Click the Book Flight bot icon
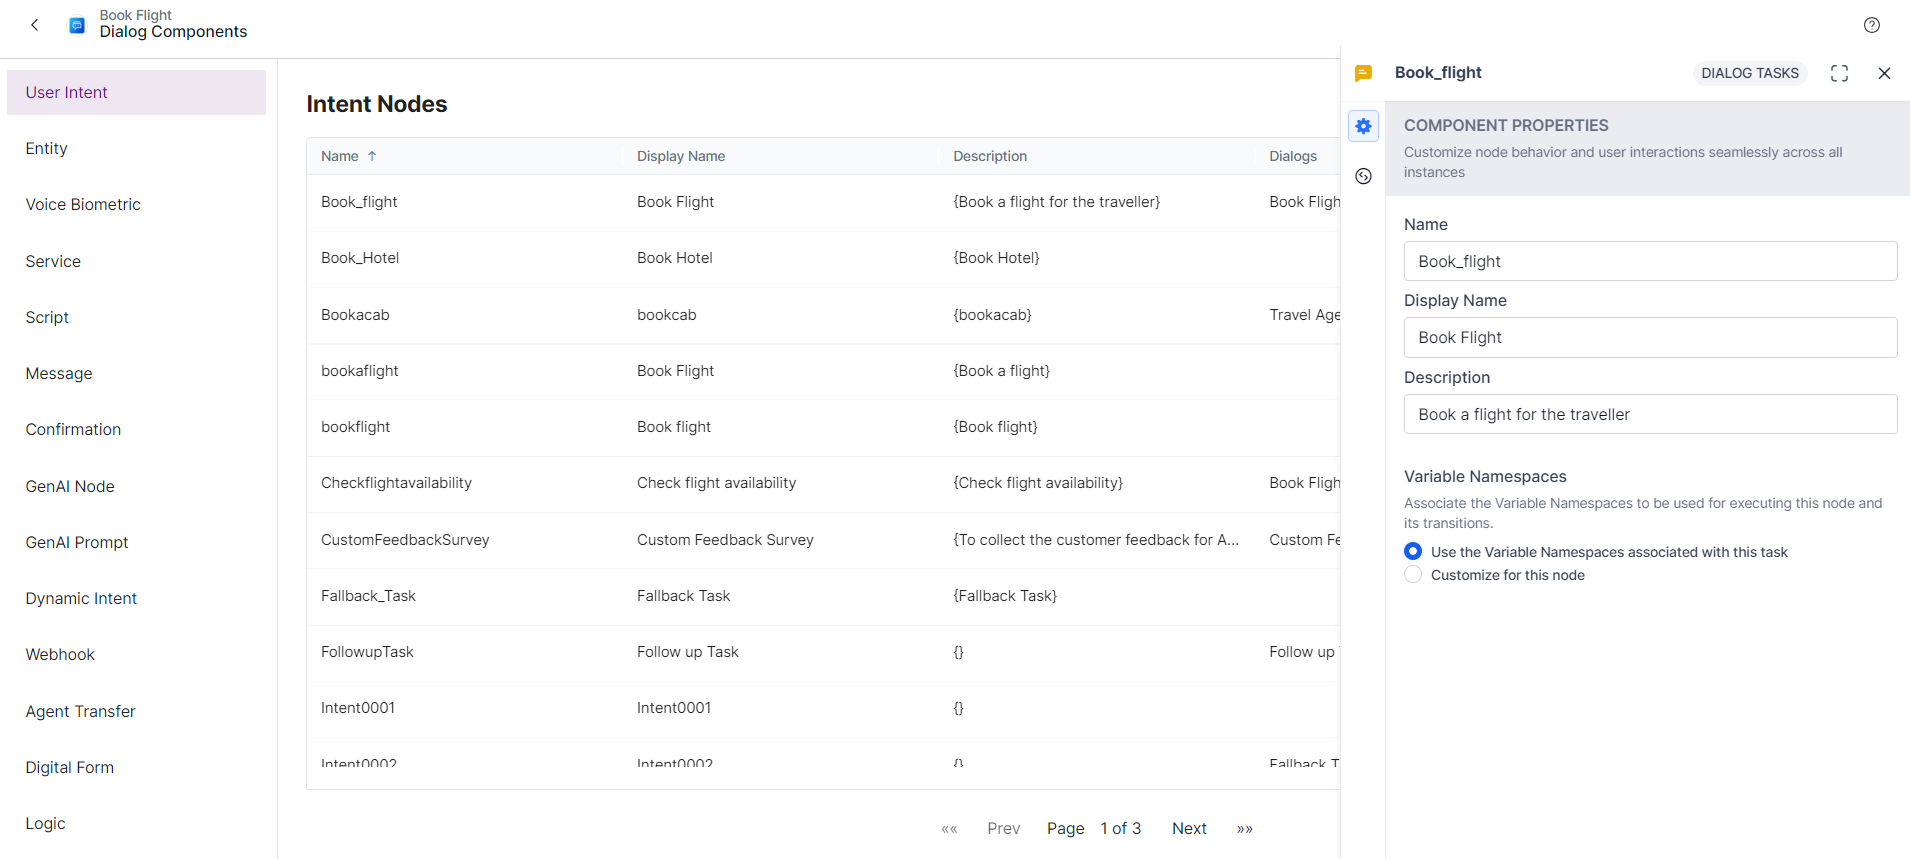The height and width of the screenshot is (859, 1910). [77, 25]
